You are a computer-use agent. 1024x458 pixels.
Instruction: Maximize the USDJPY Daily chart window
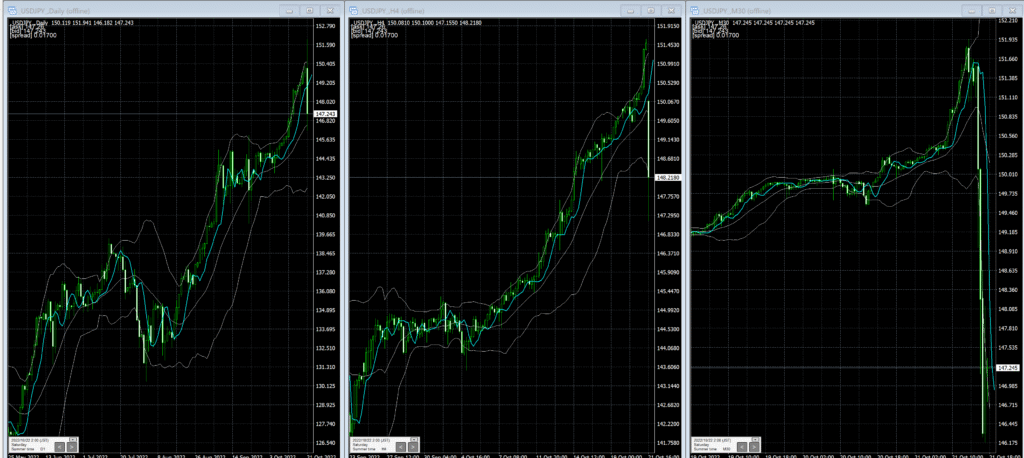click(x=310, y=10)
